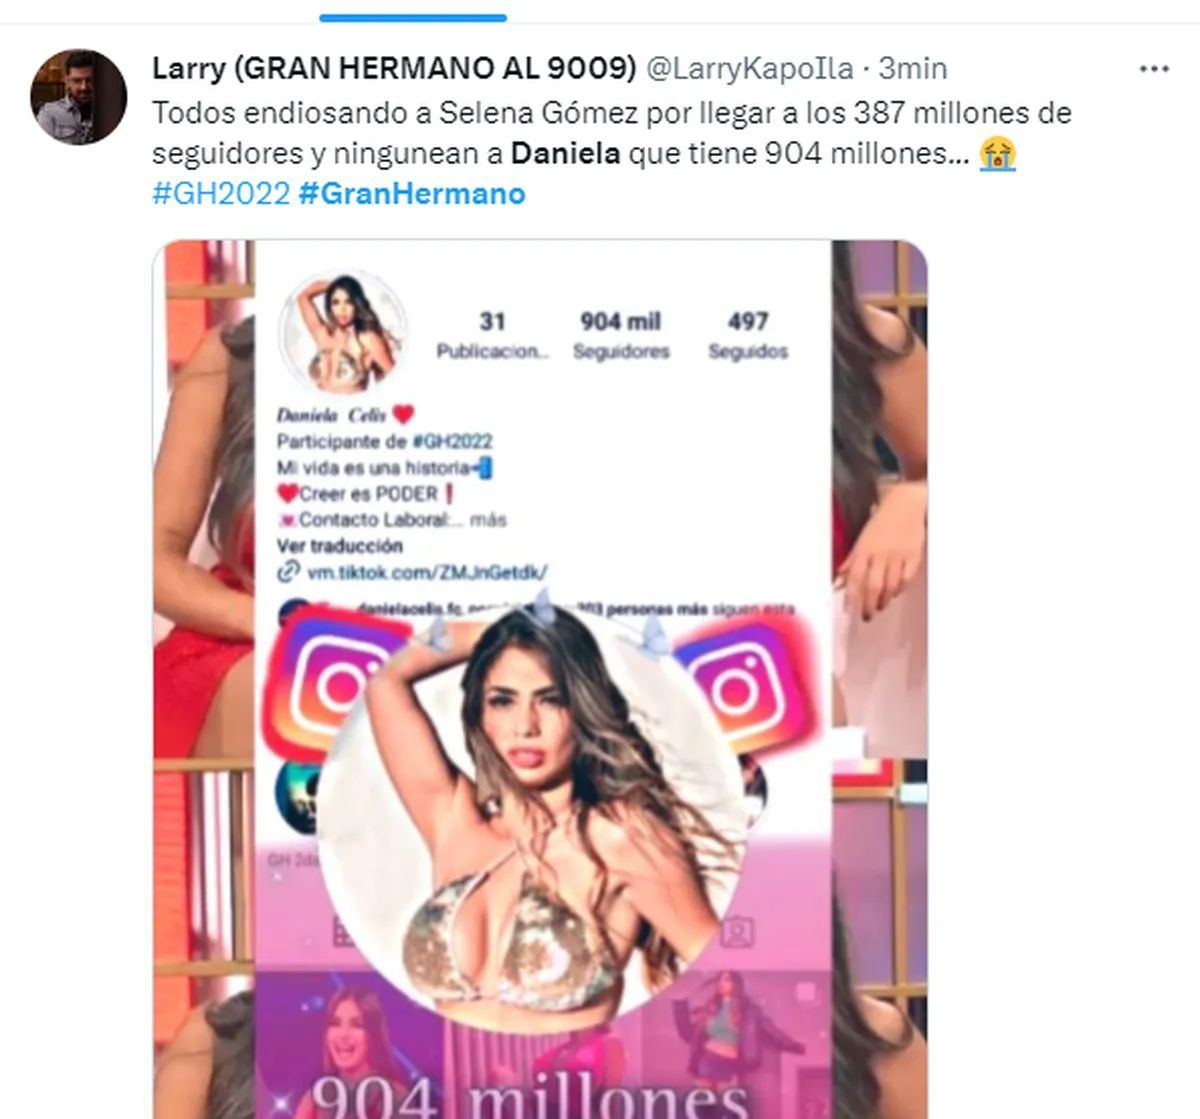
Task: Open the 3min tweet timestamp
Action: pyautogui.click(x=912, y=68)
